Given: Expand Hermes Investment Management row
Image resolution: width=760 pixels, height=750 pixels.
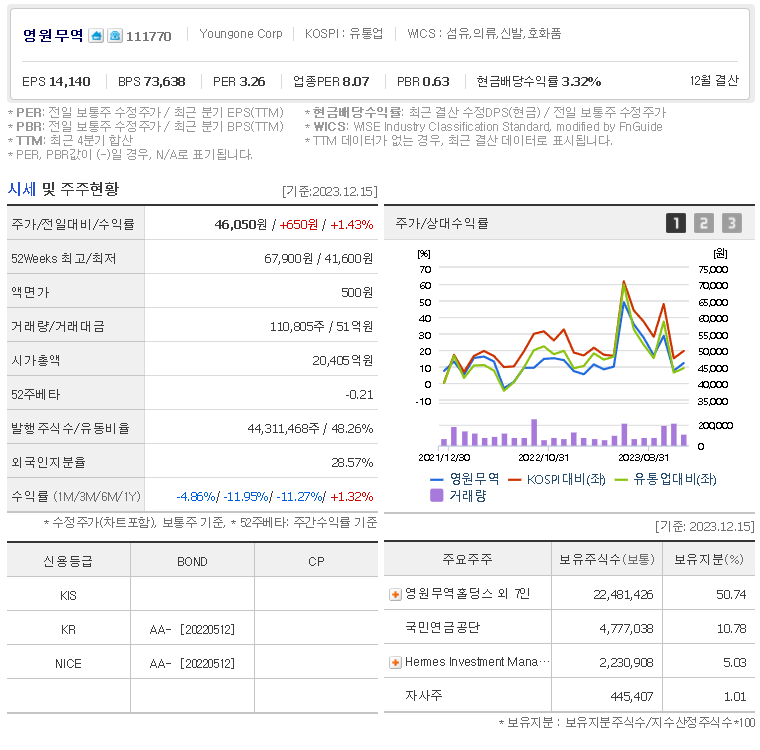Looking at the screenshot, I should coord(396,662).
